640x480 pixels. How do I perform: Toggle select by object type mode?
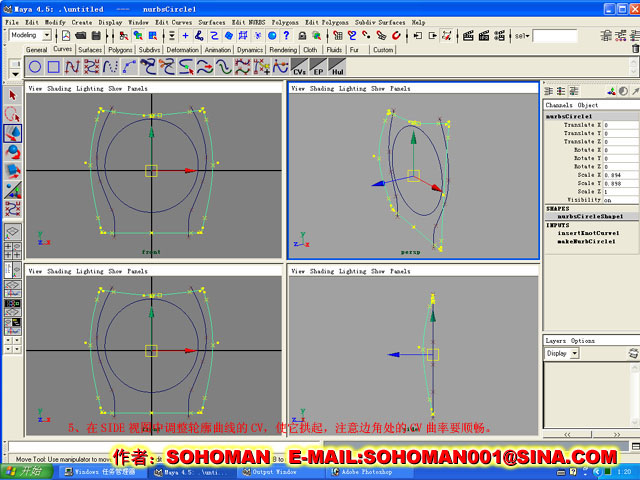pyautogui.click(x=138, y=36)
